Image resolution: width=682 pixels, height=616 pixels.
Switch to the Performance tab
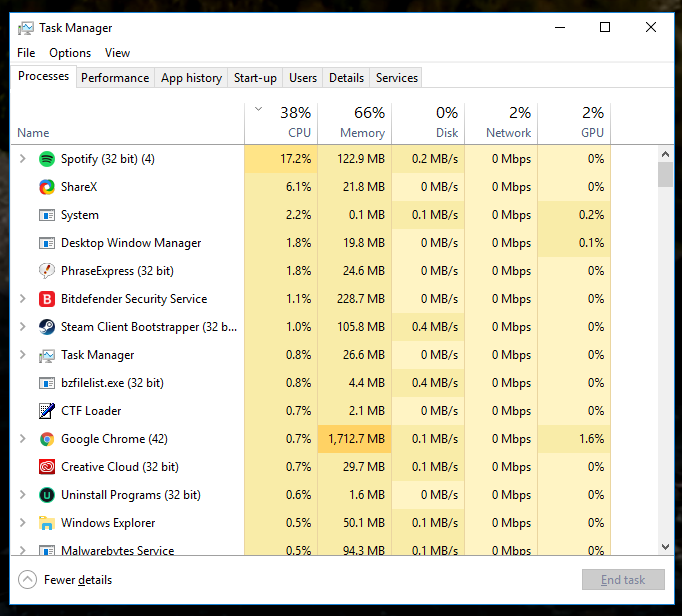(x=115, y=78)
